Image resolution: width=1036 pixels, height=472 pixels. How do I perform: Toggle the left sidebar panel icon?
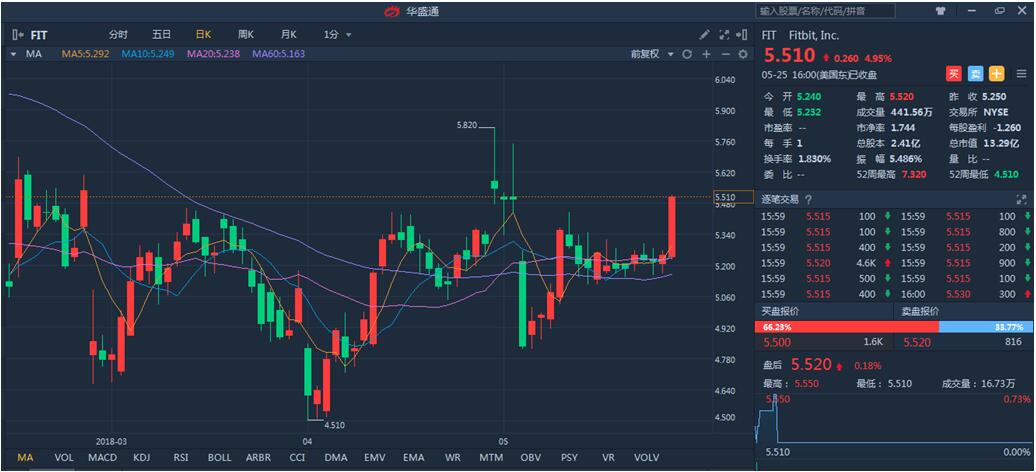(18, 35)
